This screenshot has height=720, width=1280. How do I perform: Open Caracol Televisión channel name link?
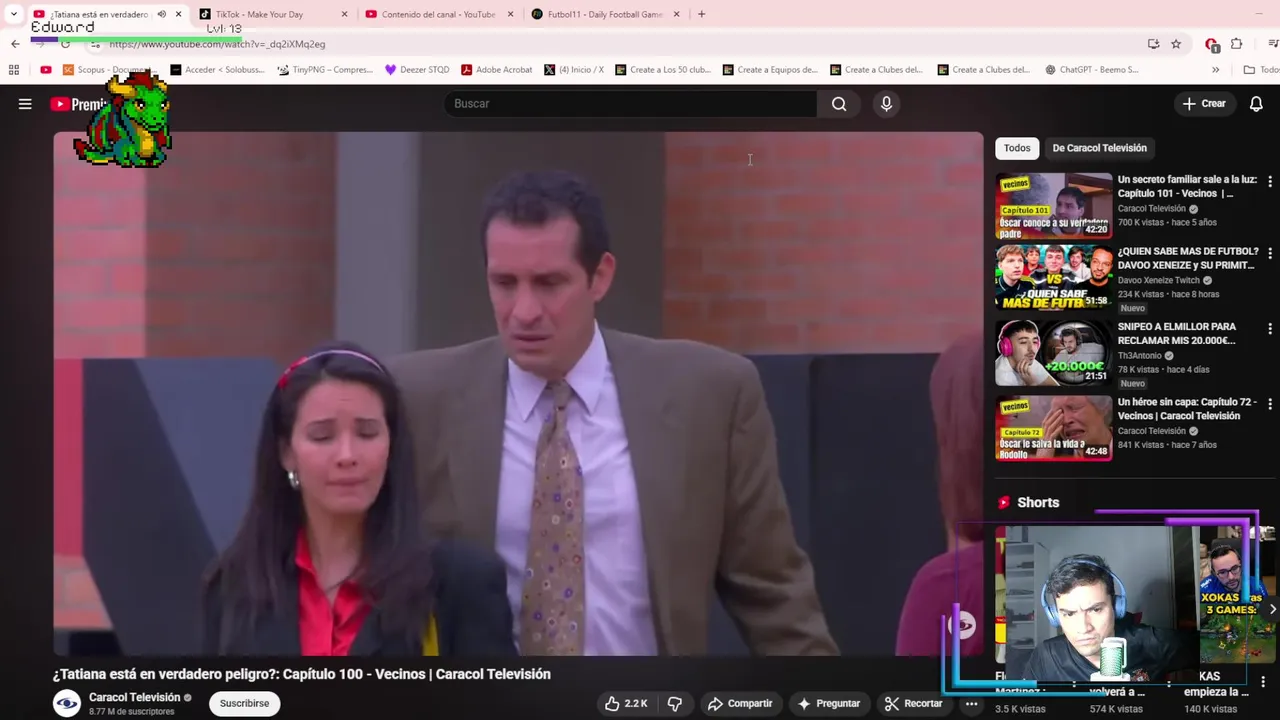pyautogui.click(x=134, y=698)
